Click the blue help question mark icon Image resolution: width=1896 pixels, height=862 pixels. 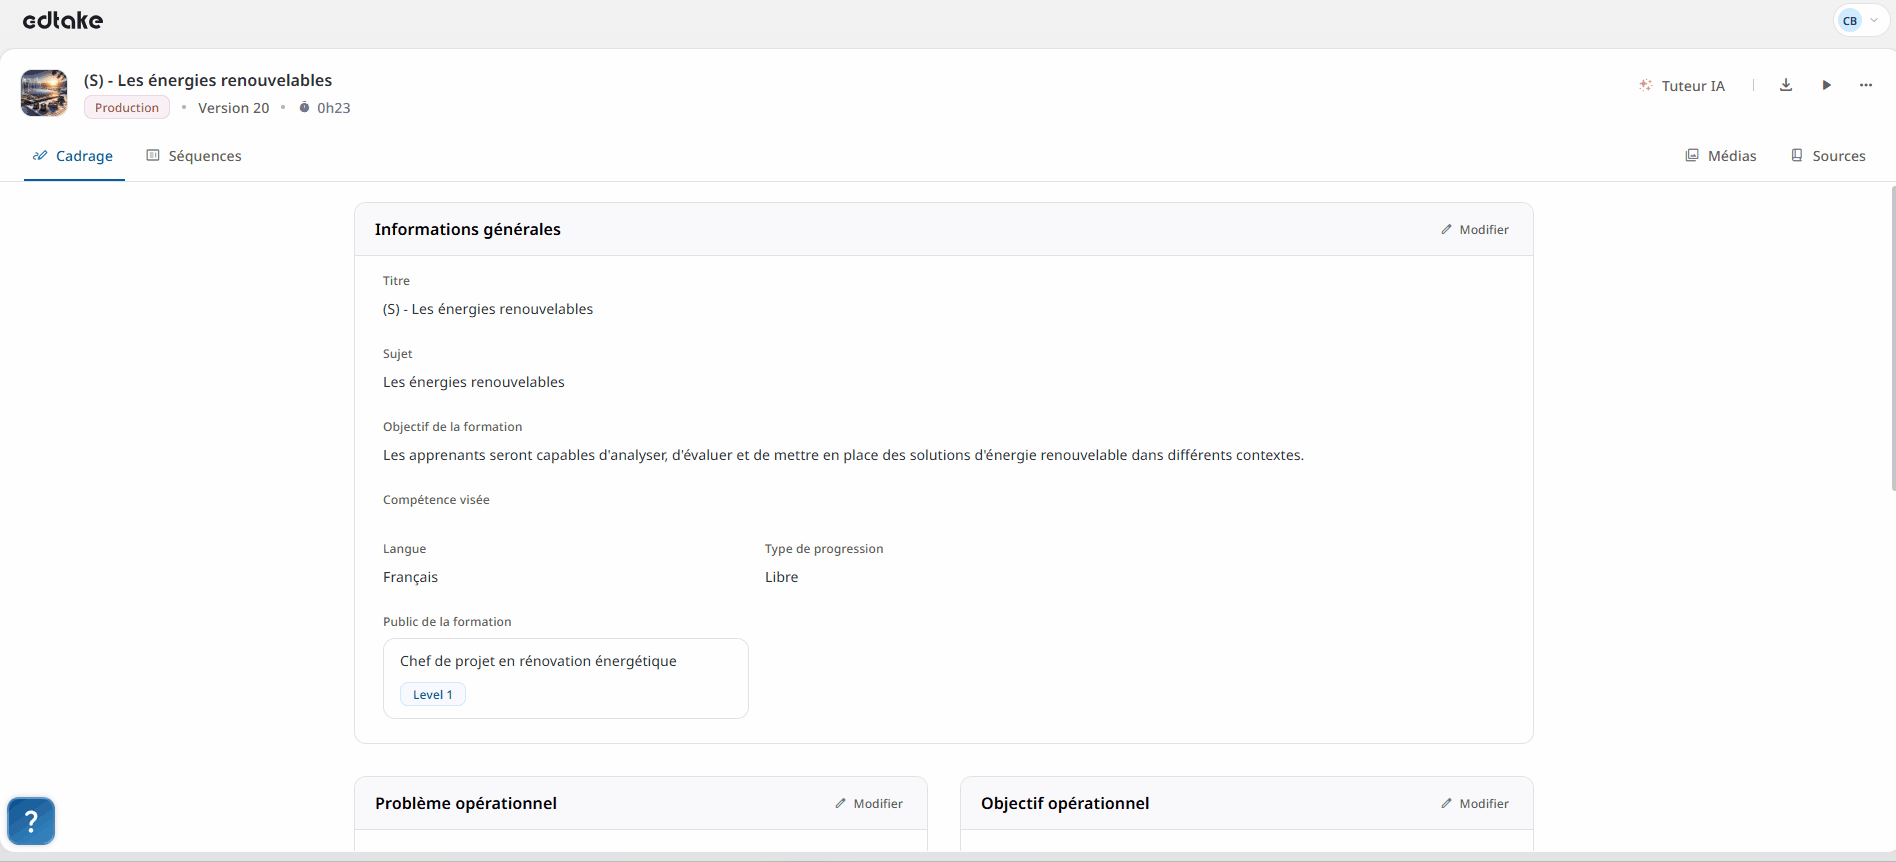point(31,821)
